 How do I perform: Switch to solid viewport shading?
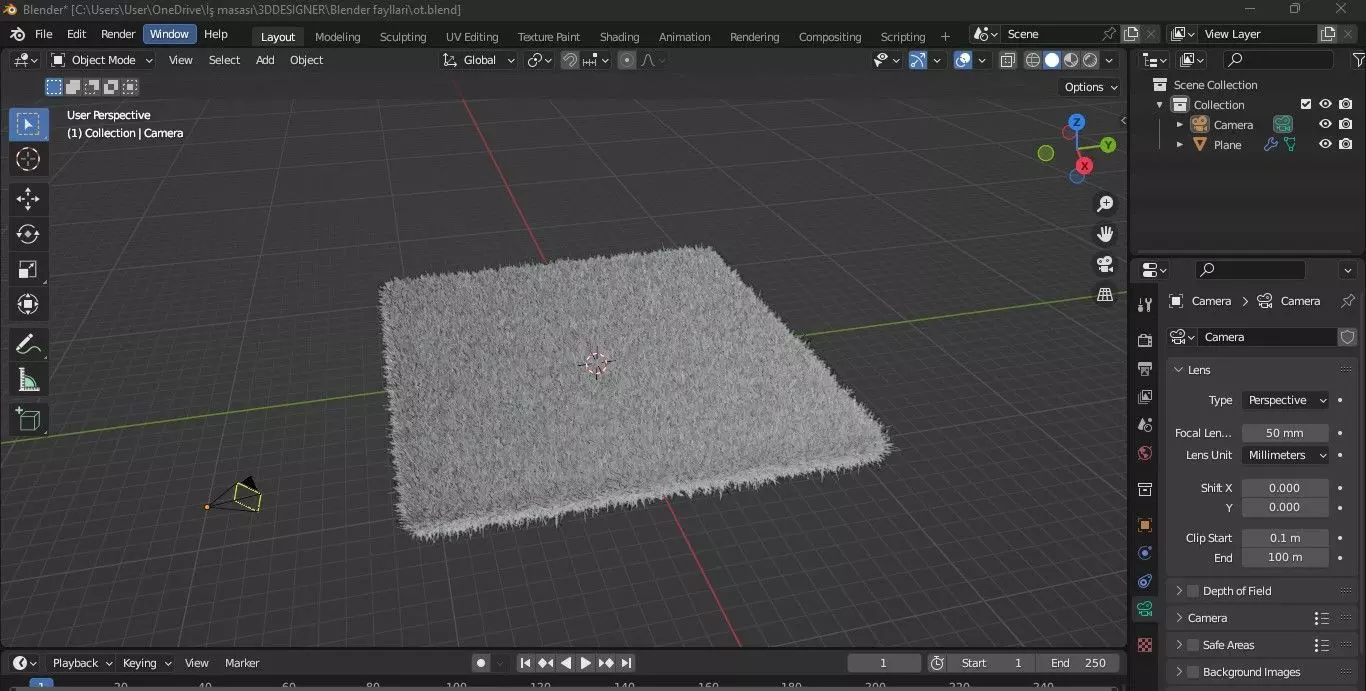[x=1052, y=60]
